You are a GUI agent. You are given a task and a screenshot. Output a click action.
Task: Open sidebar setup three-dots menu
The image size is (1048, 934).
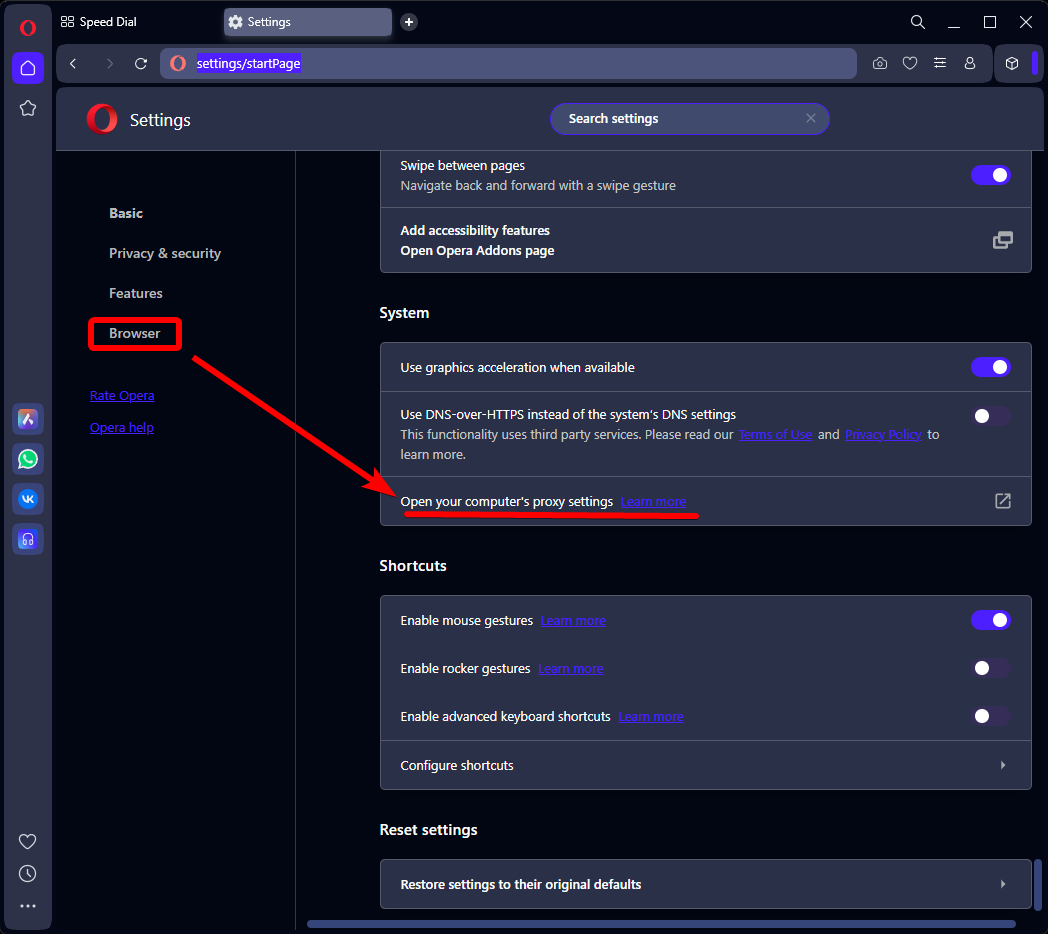tap(27, 906)
